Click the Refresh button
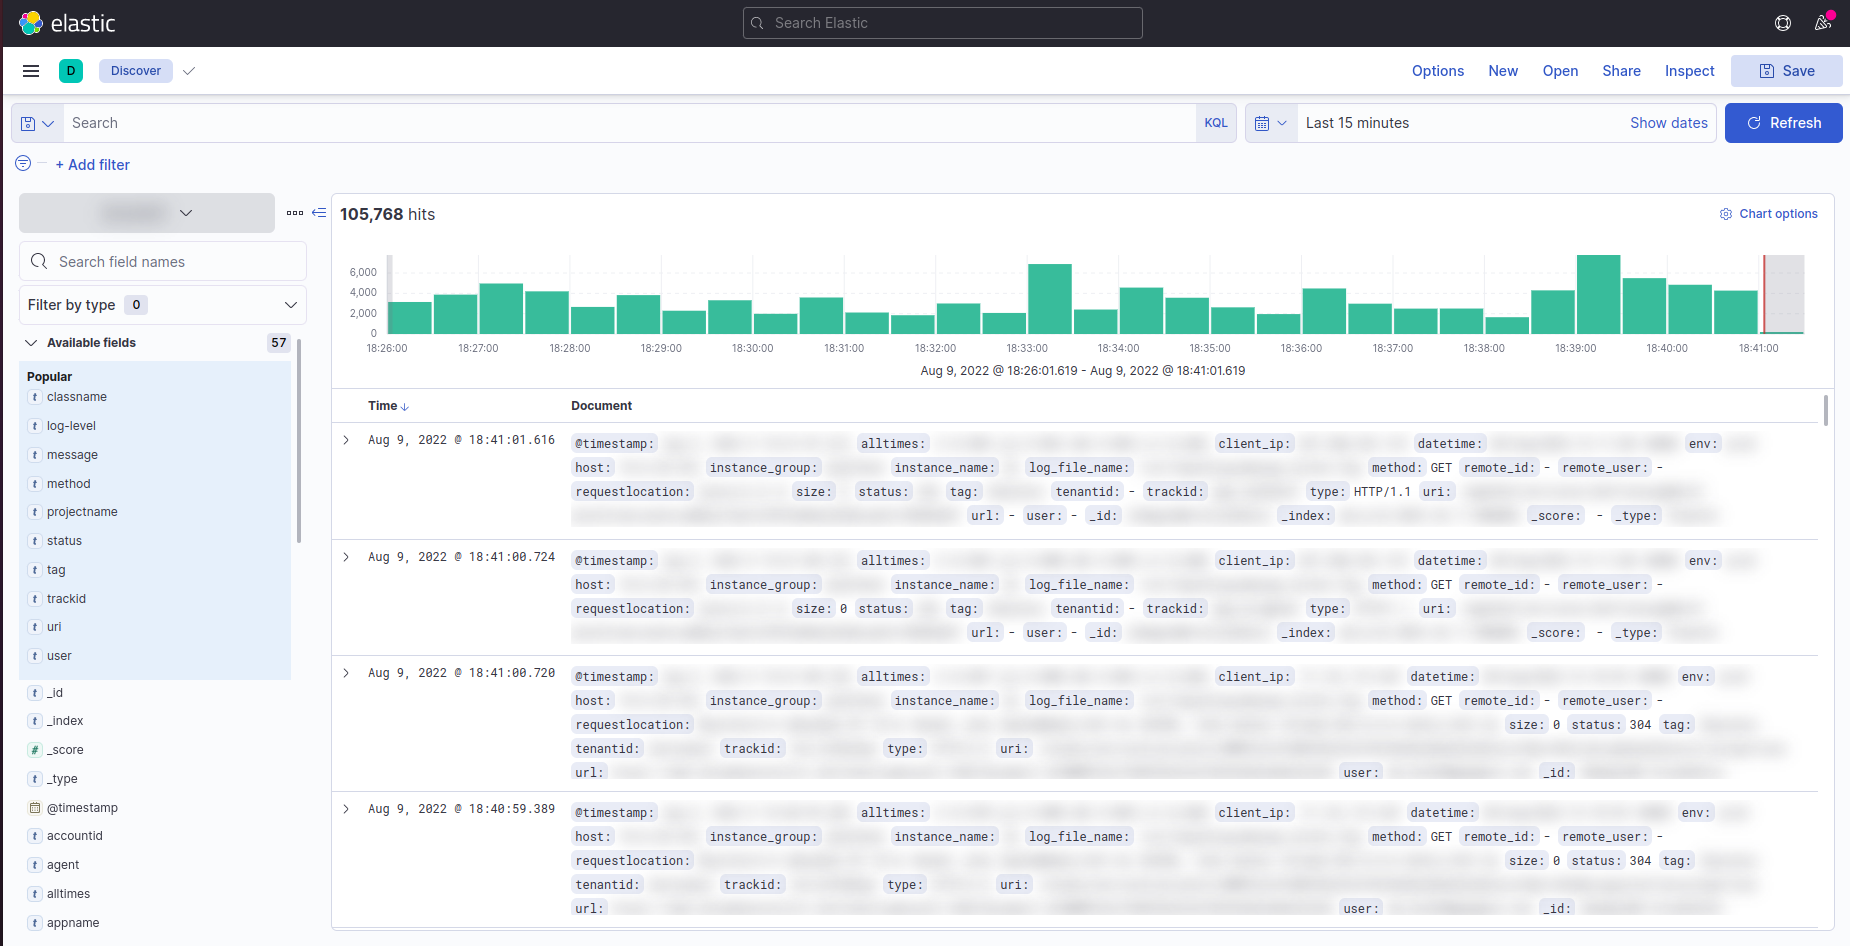The image size is (1850, 946). [1784, 122]
